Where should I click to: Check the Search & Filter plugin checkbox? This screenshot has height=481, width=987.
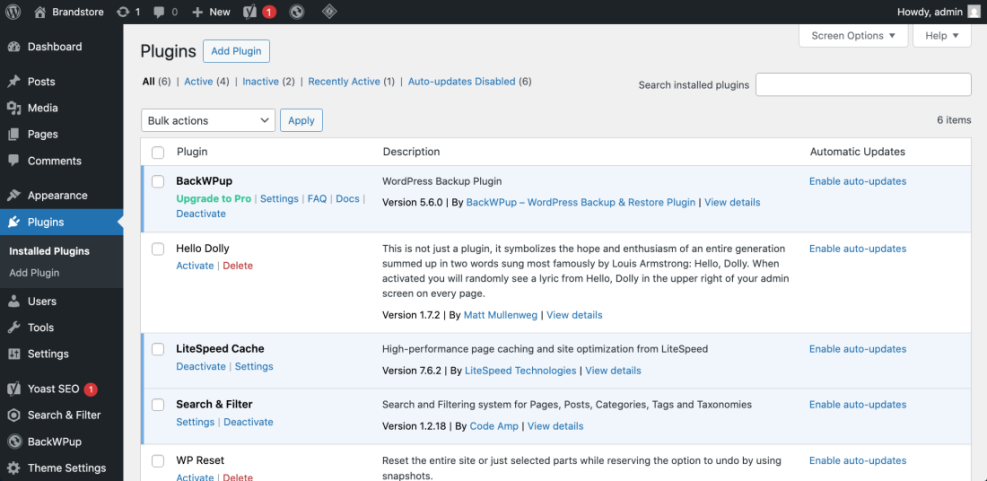coord(158,404)
